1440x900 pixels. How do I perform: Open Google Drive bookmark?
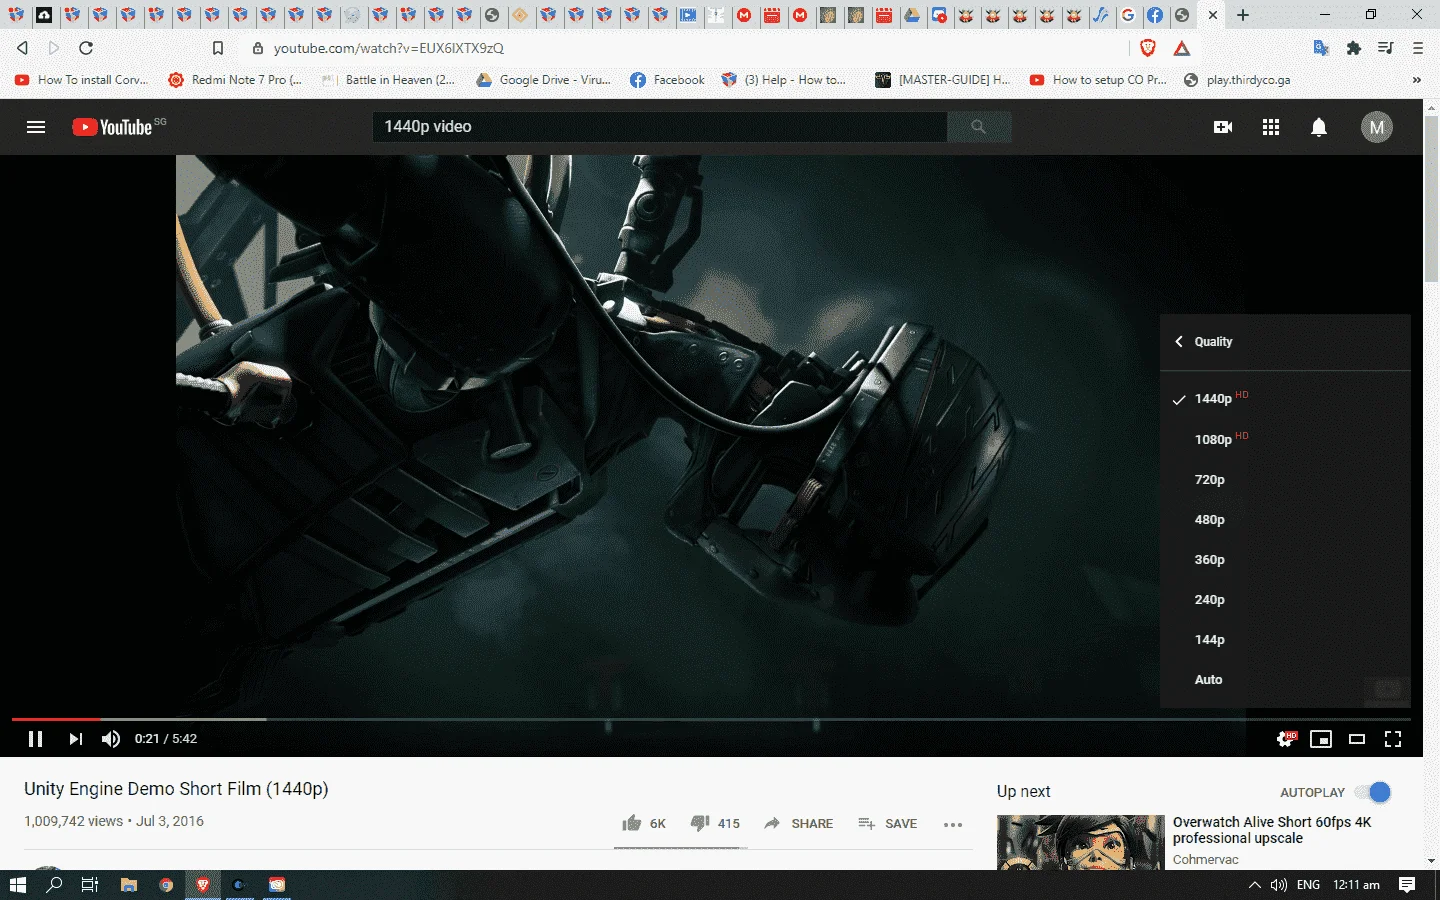[x=544, y=80]
